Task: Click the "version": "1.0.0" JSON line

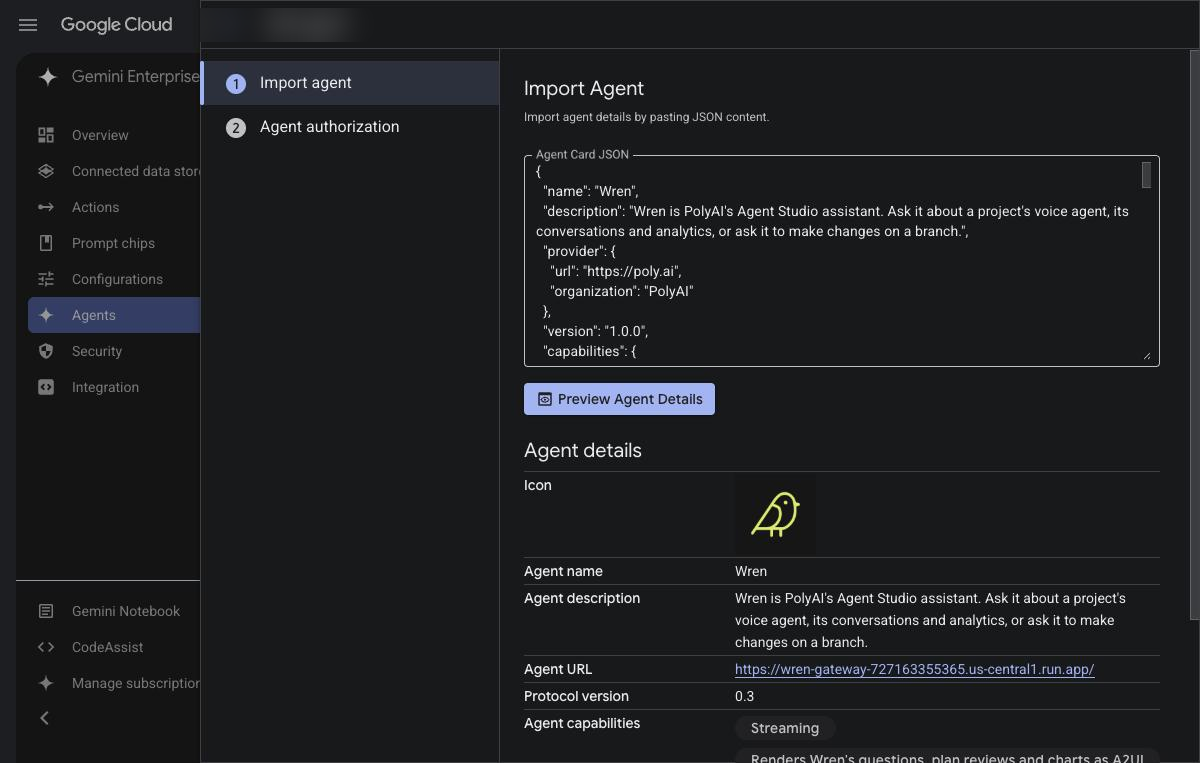Action: pos(596,331)
